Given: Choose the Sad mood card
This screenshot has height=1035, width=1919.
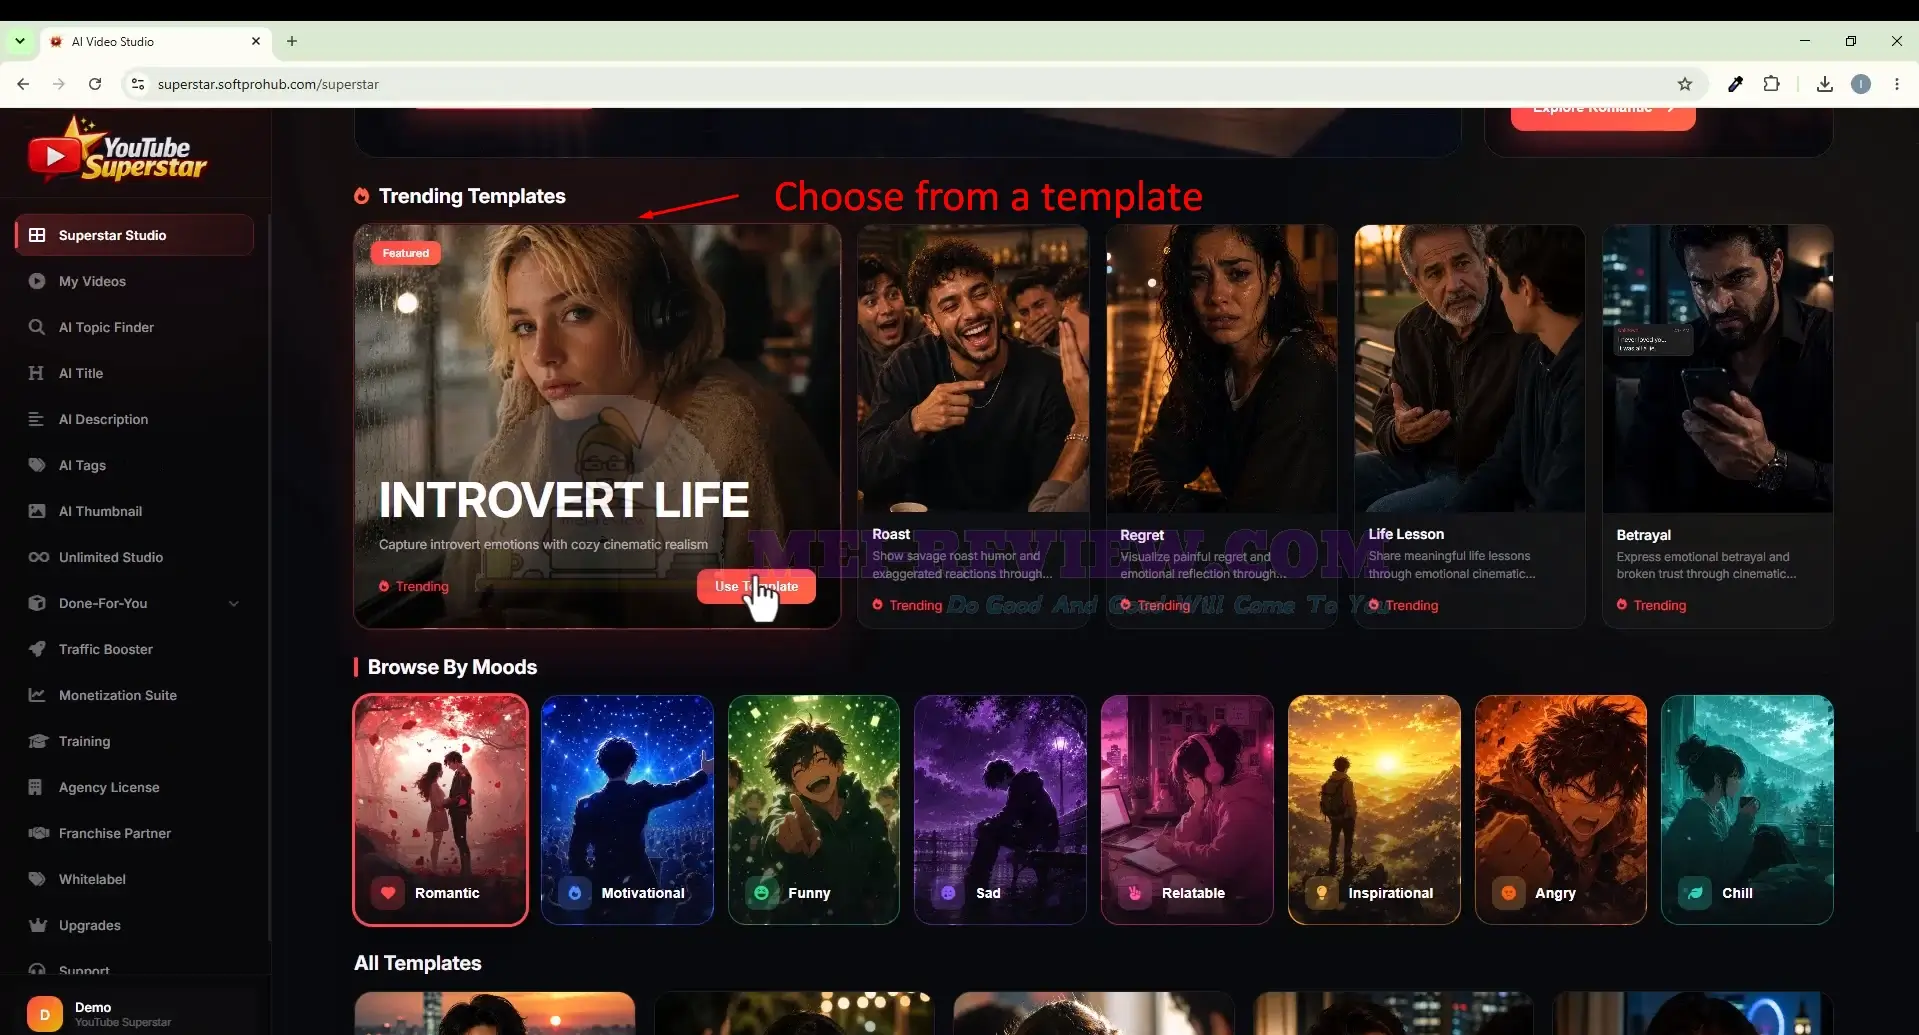Looking at the screenshot, I should tap(1000, 810).
